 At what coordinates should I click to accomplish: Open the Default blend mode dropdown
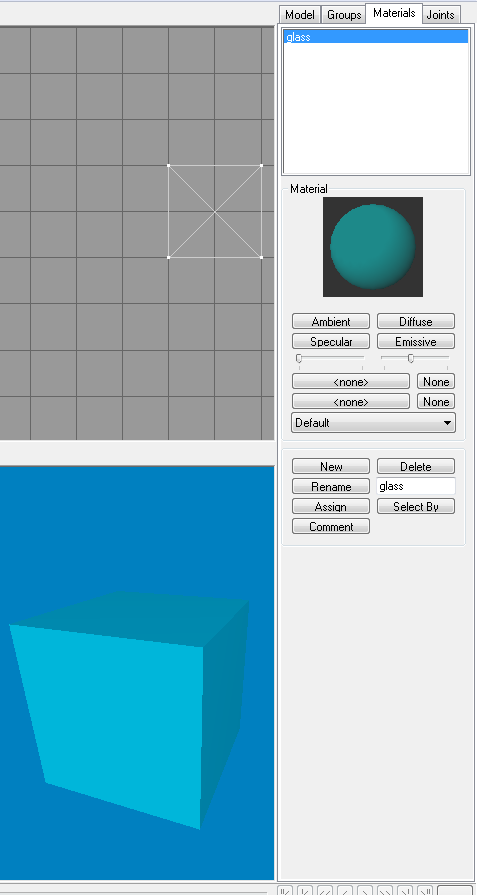373,423
